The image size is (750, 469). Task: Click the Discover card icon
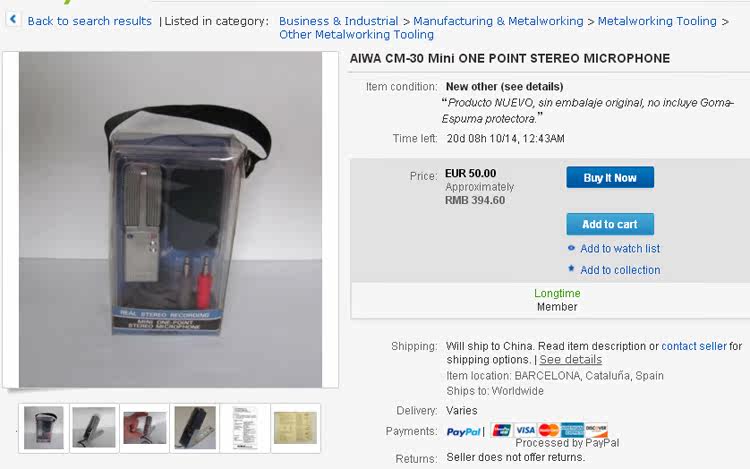click(596, 430)
